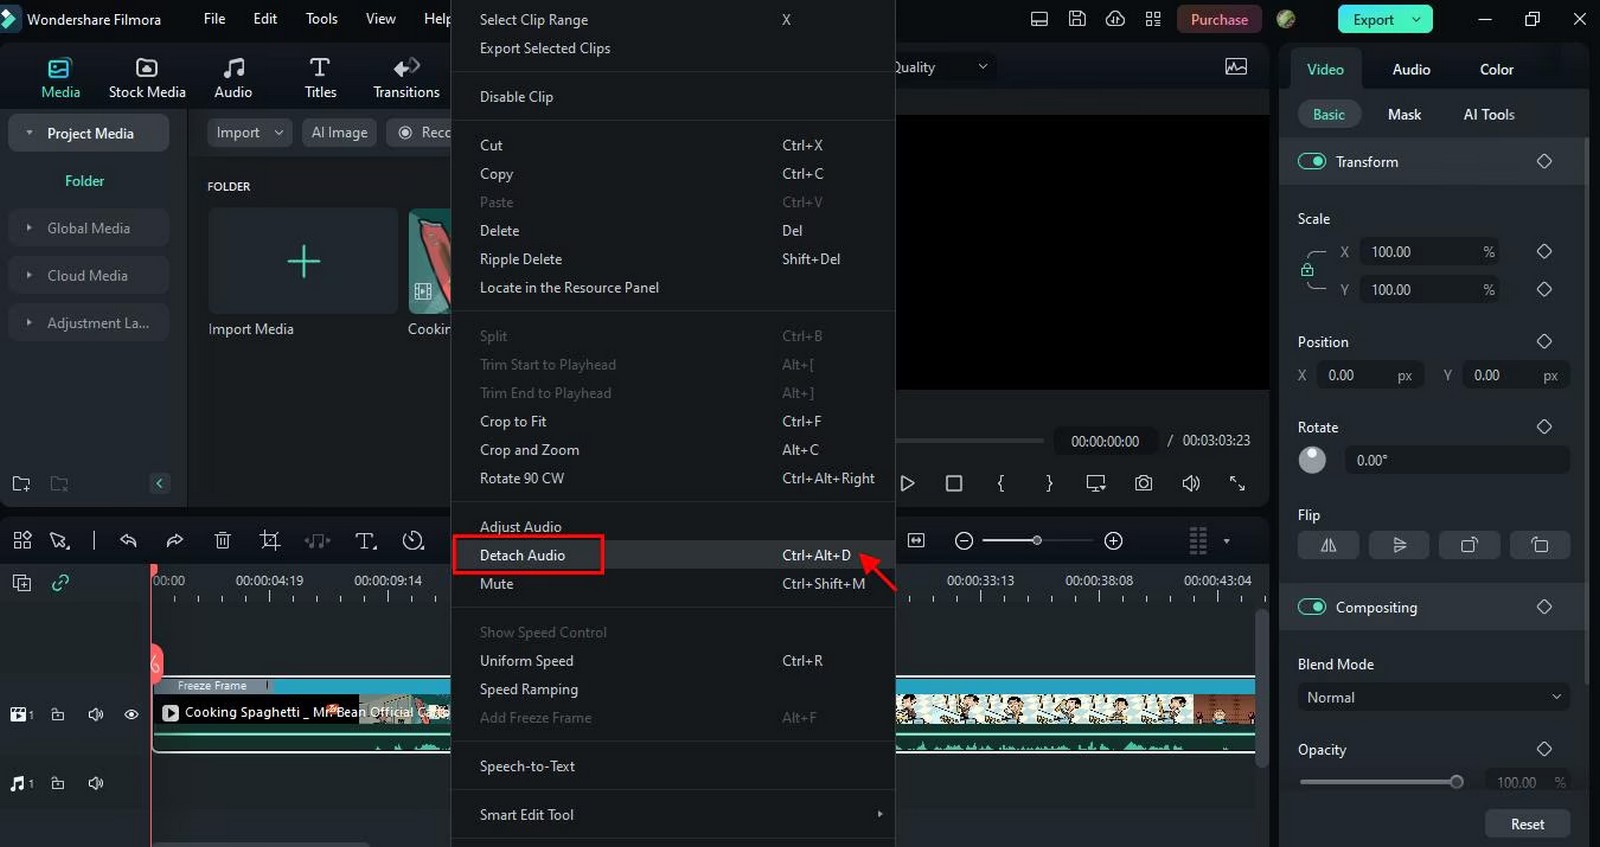Hide video track with eye icon

pyautogui.click(x=131, y=714)
